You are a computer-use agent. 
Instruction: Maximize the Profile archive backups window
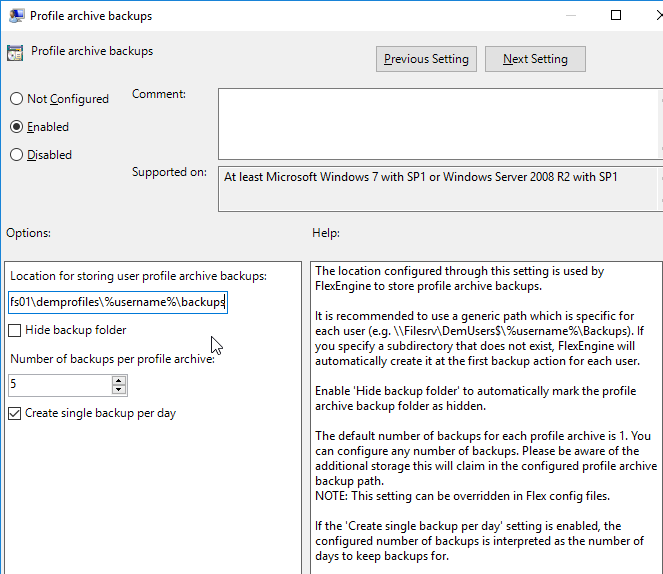[x=616, y=16]
